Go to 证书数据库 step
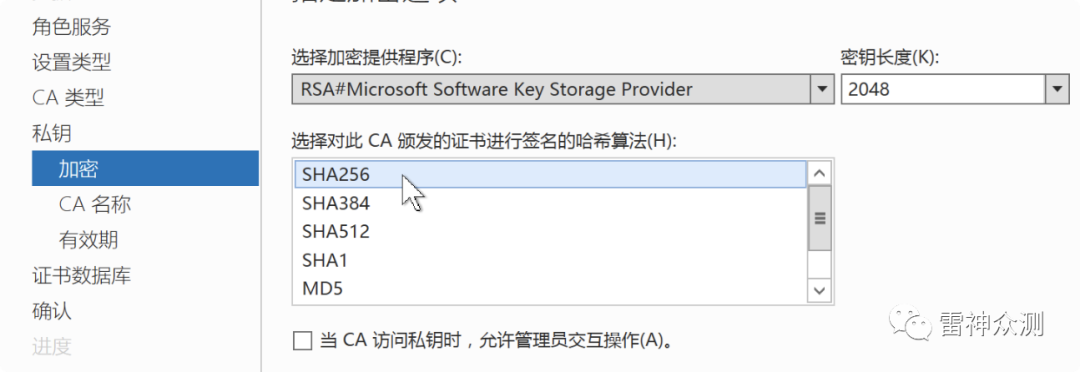Viewport: 1080px width, 372px height. [81, 276]
